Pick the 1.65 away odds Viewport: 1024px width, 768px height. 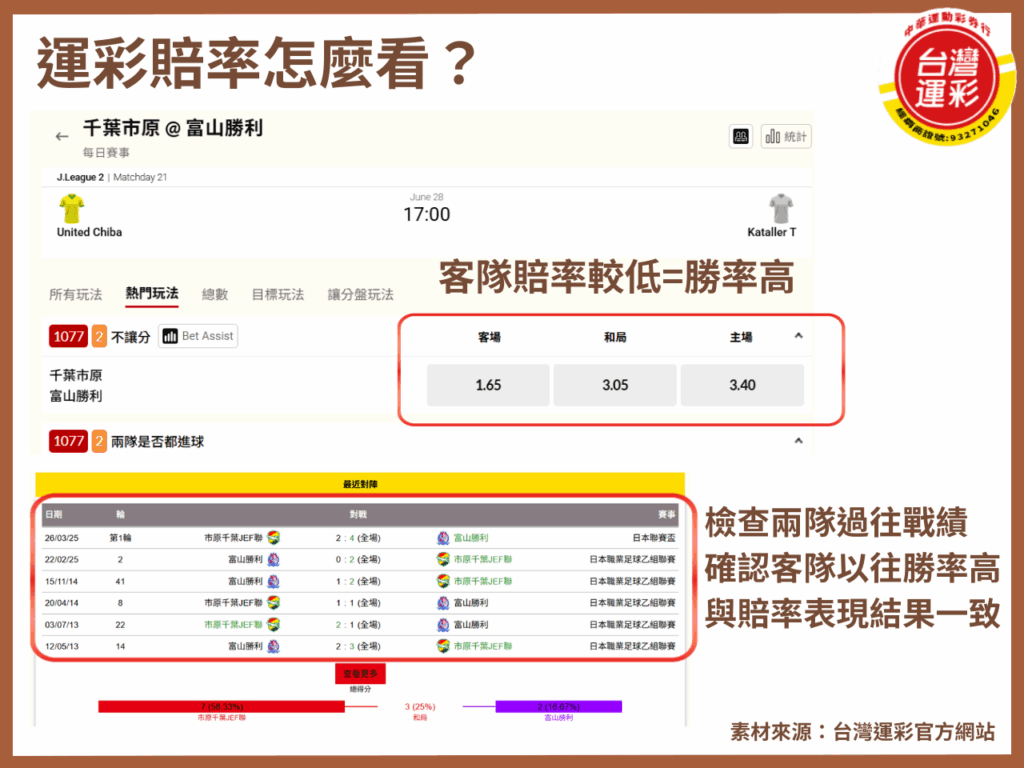click(488, 385)
